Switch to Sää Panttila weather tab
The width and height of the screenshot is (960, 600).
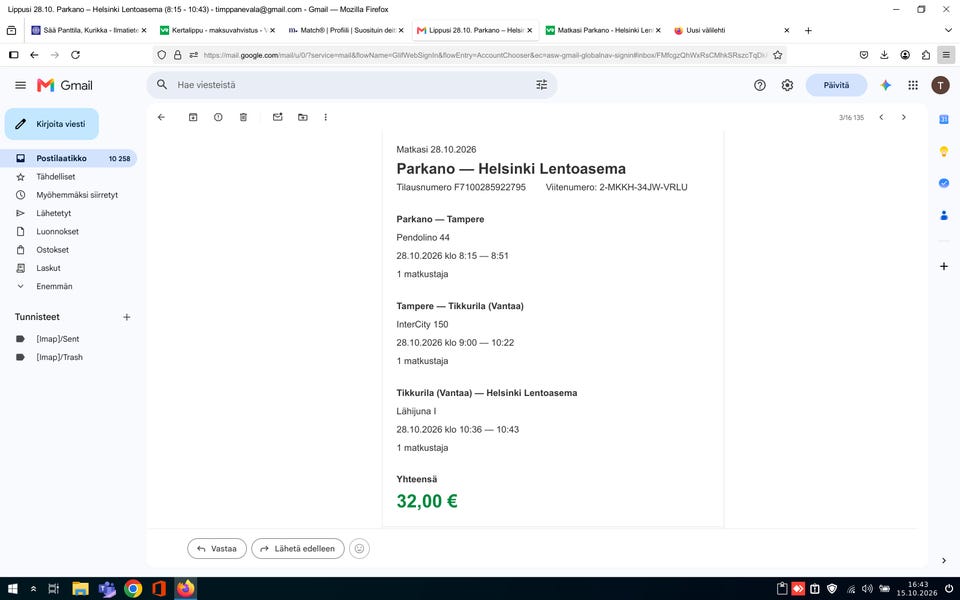(89, 30)
